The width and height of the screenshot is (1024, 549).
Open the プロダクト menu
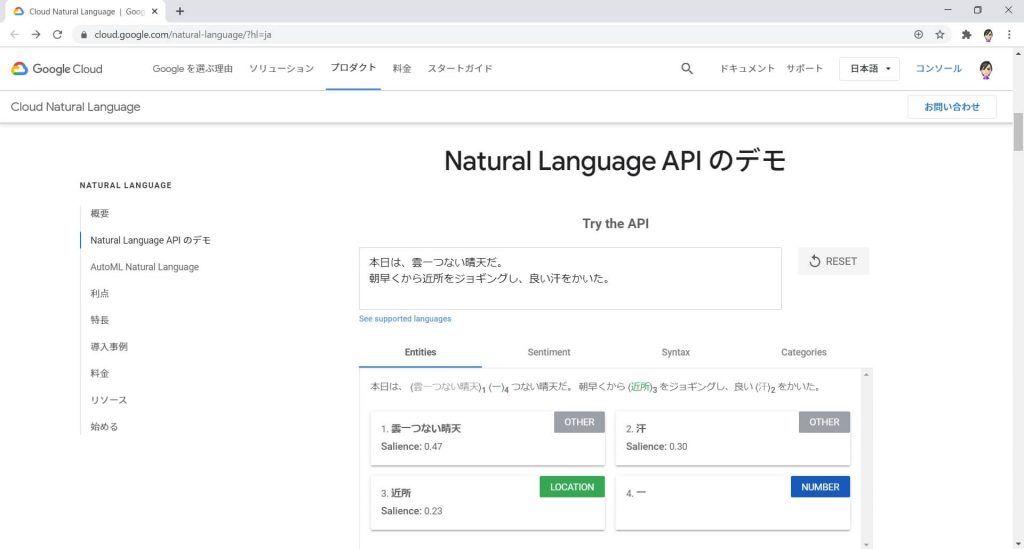pyautogui.click(x=353, y=68)
